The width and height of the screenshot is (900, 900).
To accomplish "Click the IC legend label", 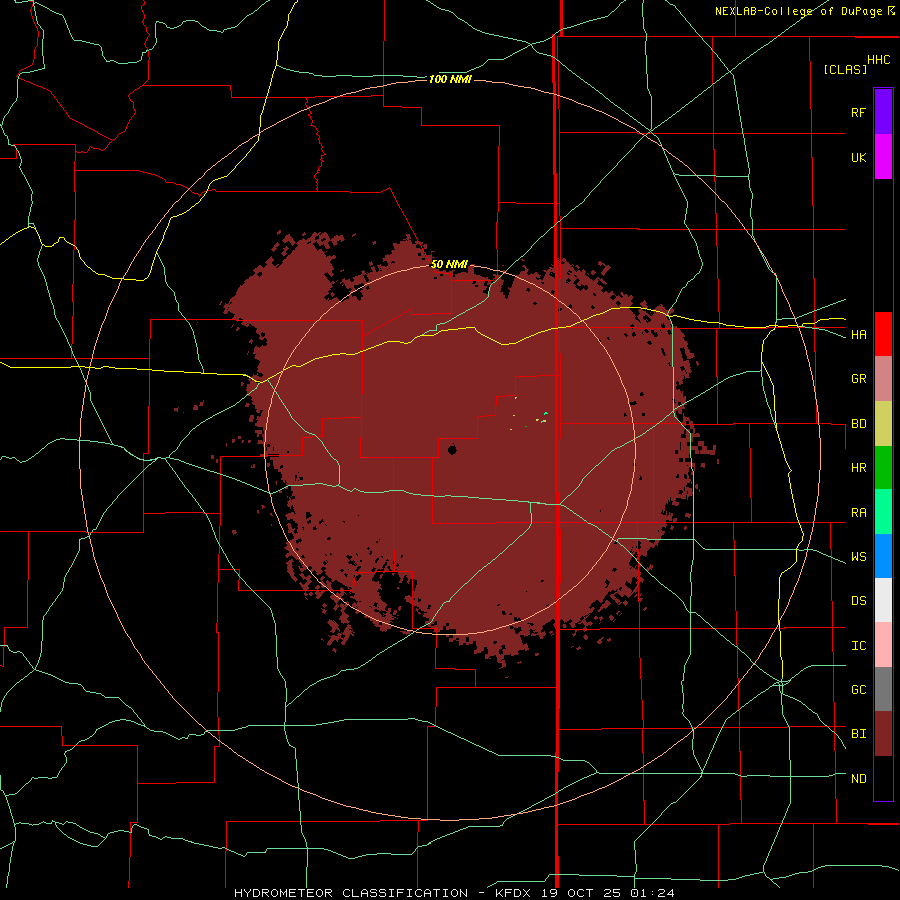I will point(858,646).
